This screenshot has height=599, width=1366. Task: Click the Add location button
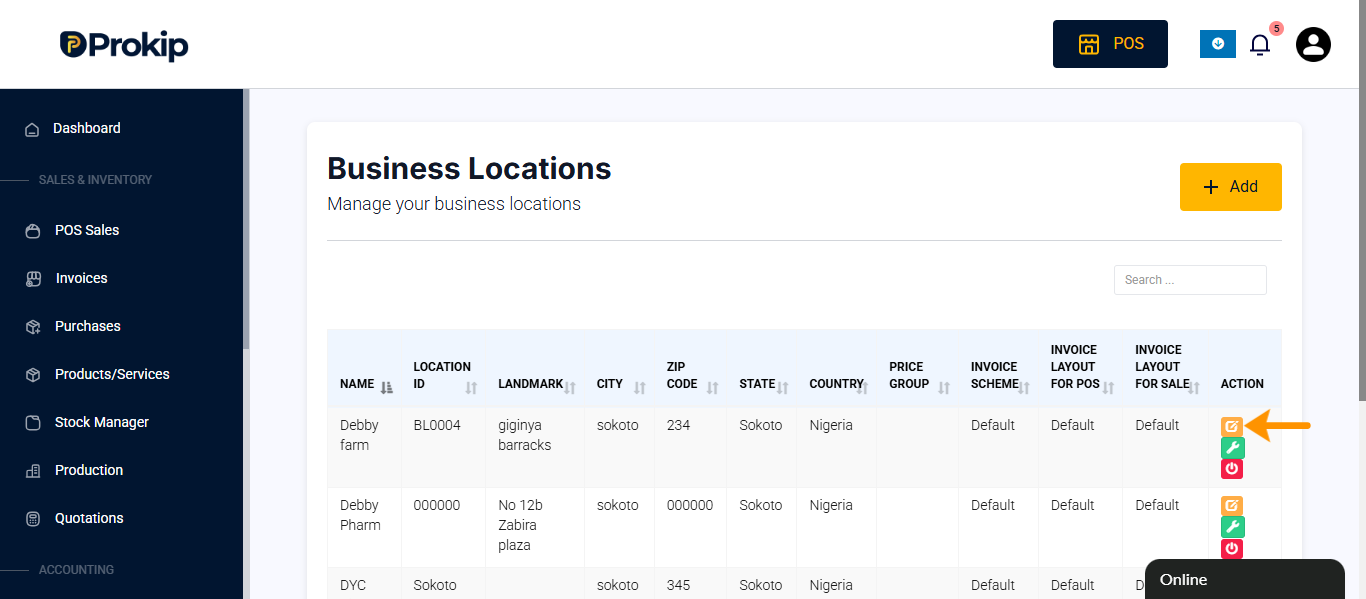click(1230, 187)
